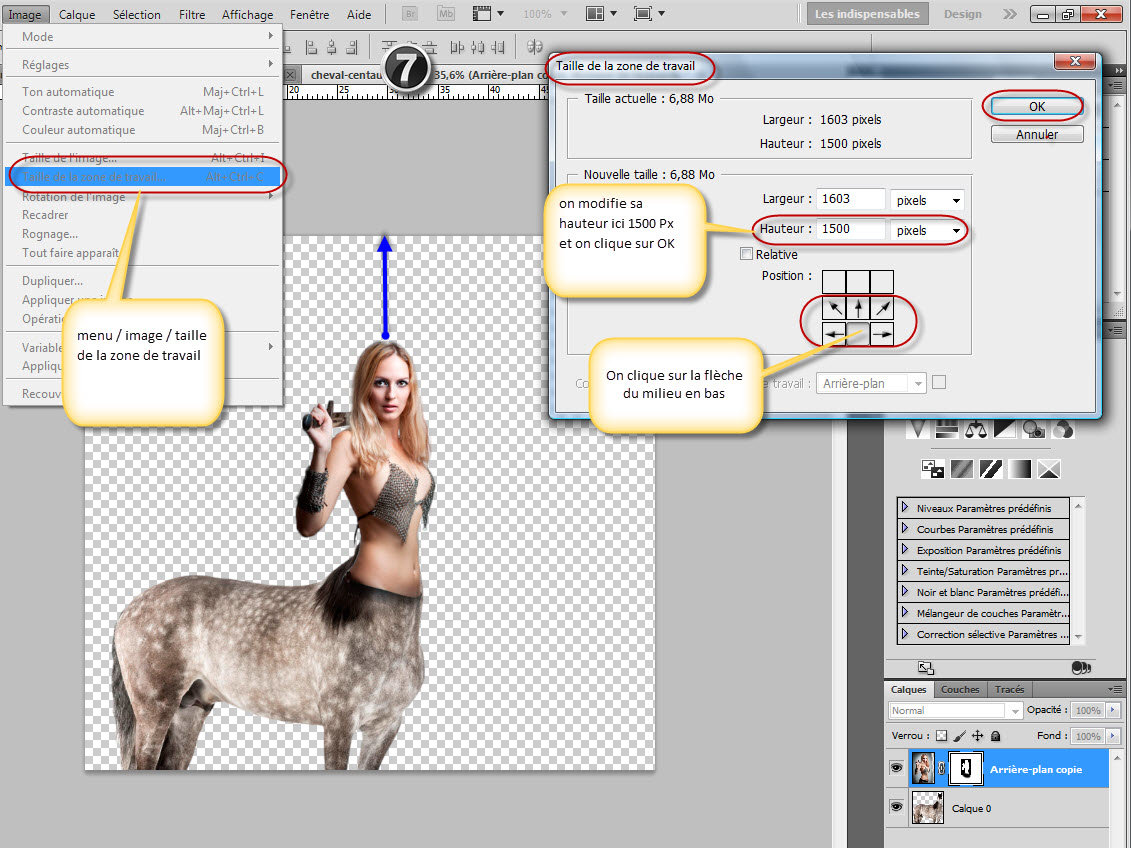The height and width of the screenshot is (848, 1131).
Task: Add a Posterize adjustment icon
Action: (x=961, y=469)
